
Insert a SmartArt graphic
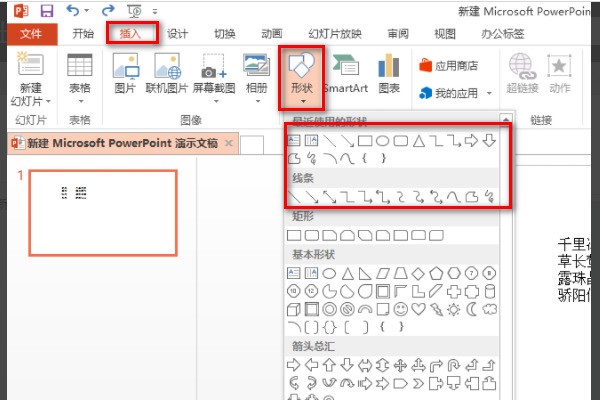tap(346, 73)
